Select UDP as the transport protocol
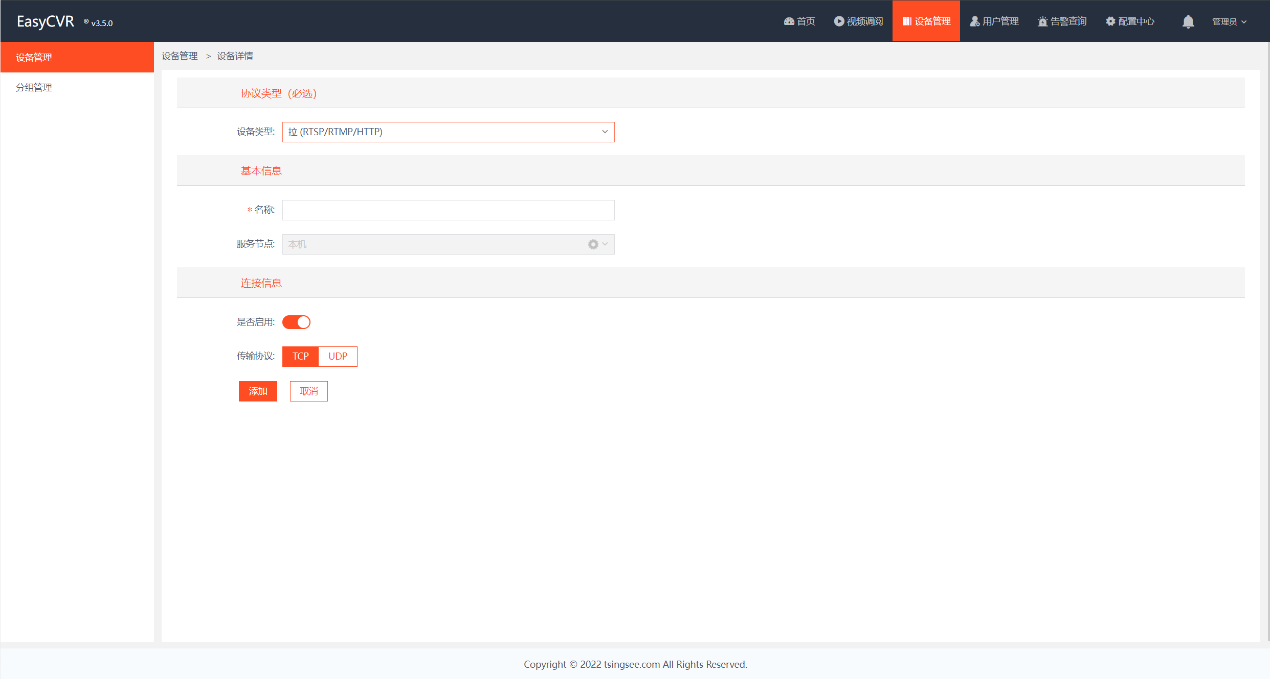 click(x=338, y=357)
